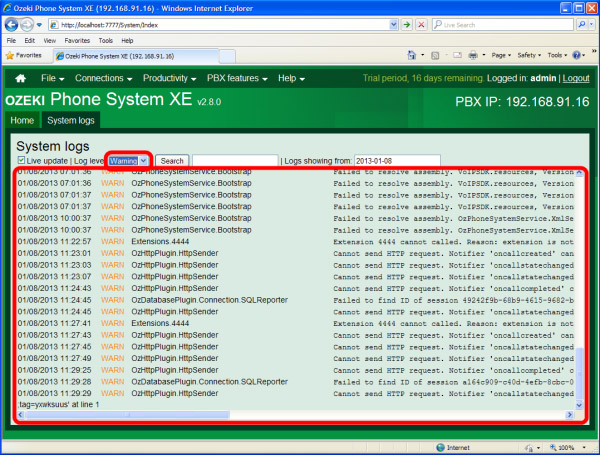Viewport: 600px width, 455px height.
Task: Click the scroll down arrow of logs
Action: tap(579, 405)
